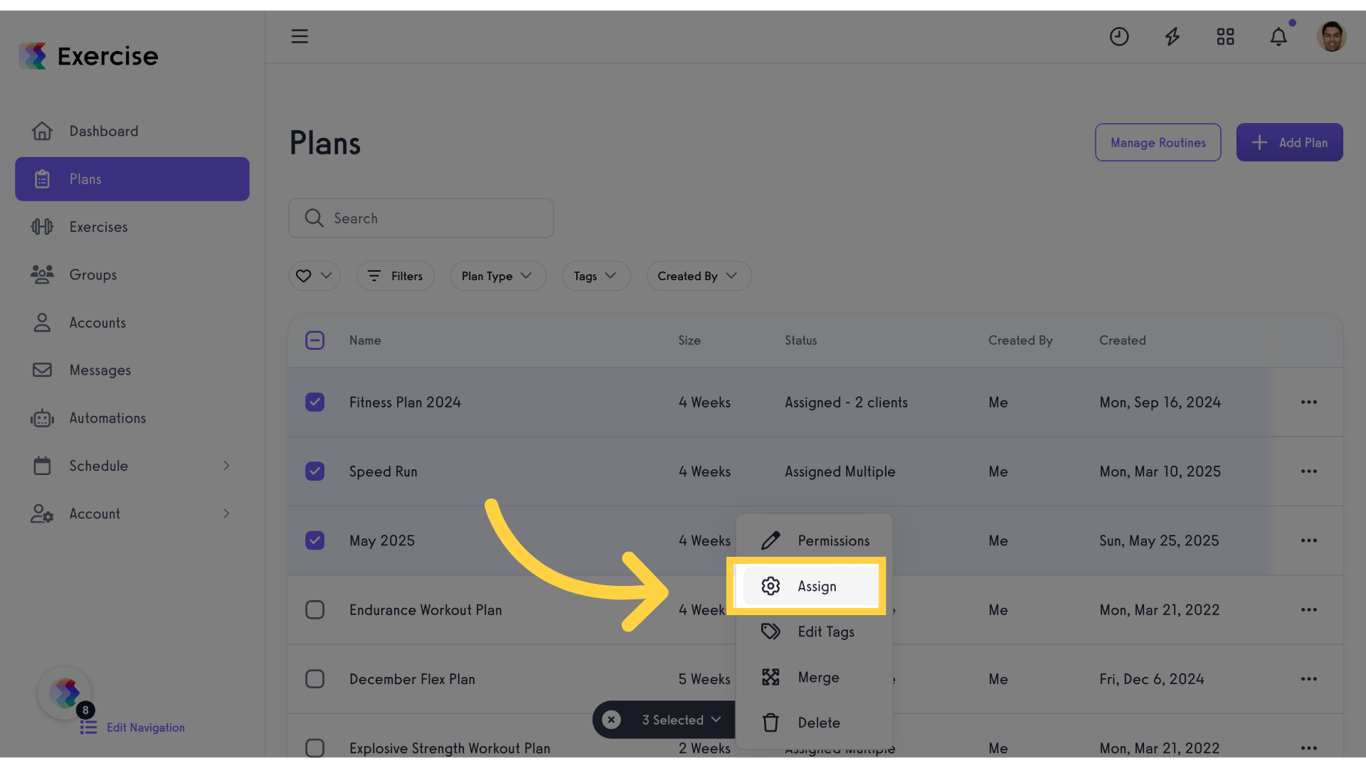Click the Add Plan button
The width and height of the screenshot is (1366, 768).
tap(1289, 143)
